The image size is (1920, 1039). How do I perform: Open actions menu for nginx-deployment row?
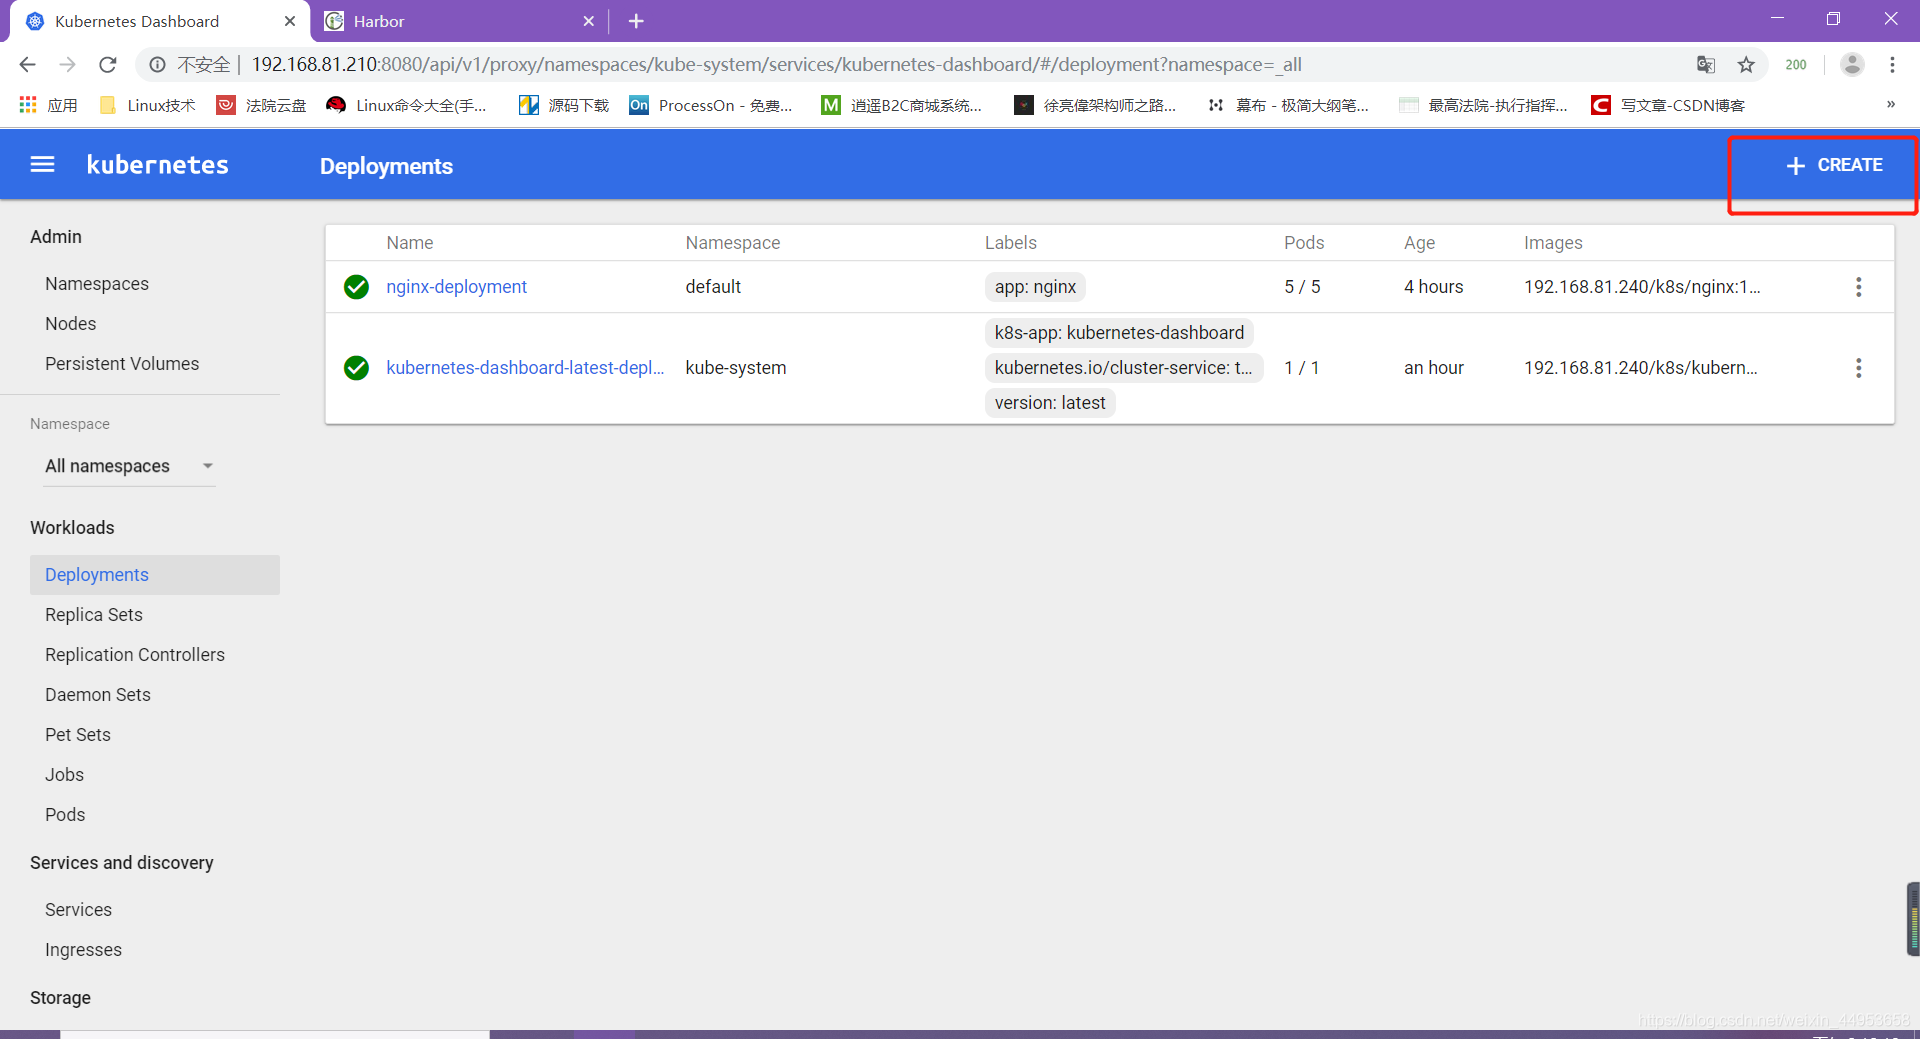pos(1858,287)
